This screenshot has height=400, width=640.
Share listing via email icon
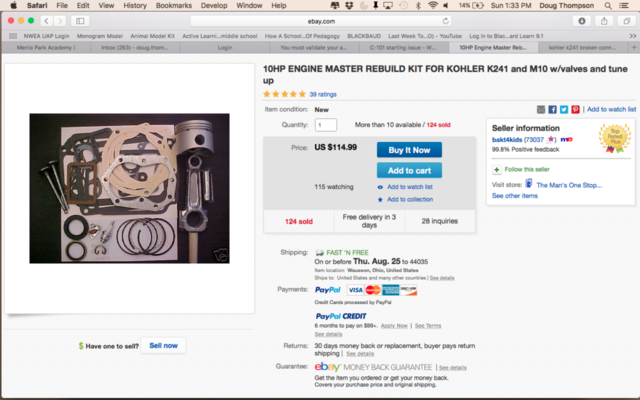(x=541, y=109)
